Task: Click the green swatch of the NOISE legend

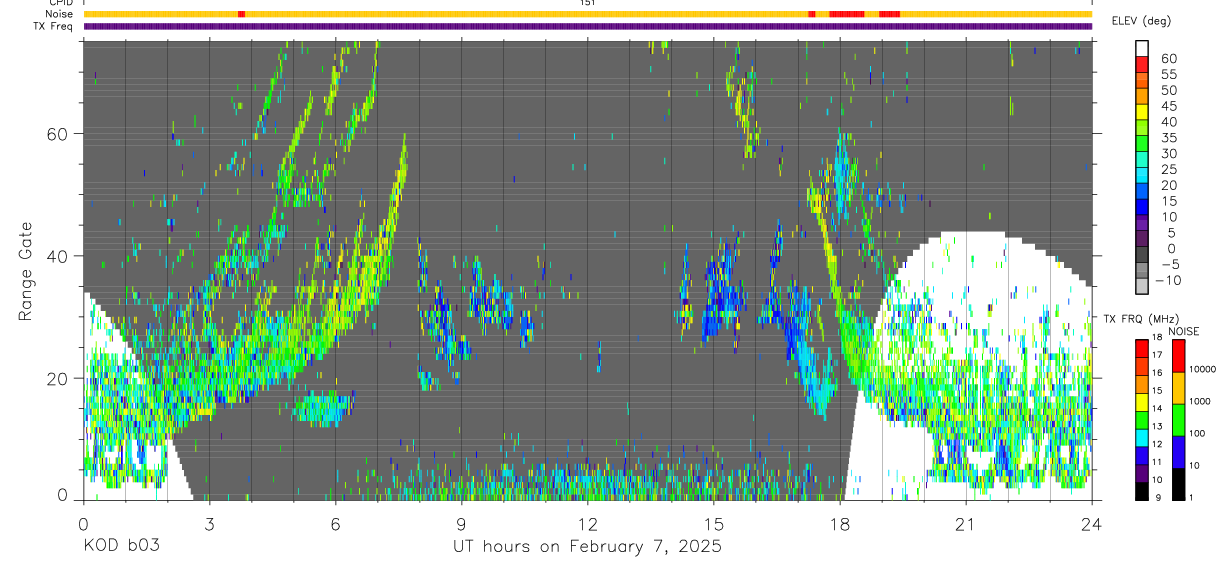Action: (x=1178, y=419)
